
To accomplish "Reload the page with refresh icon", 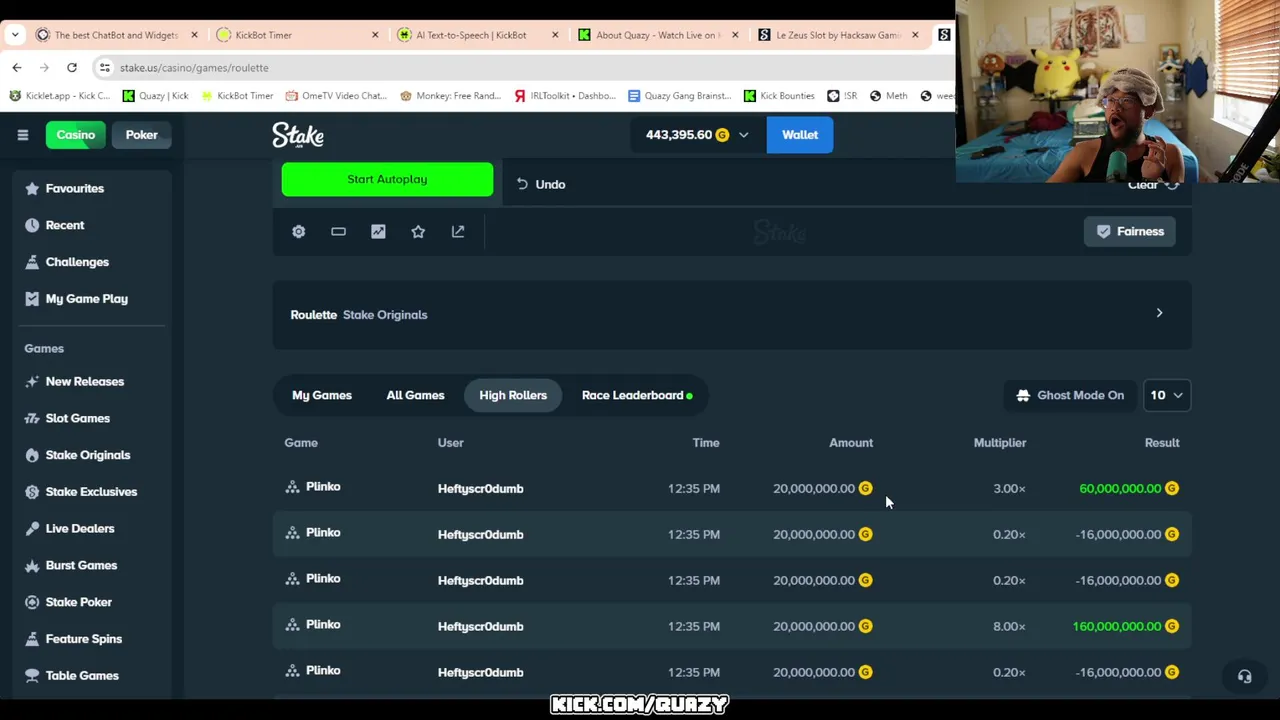I will pos(72,67).
